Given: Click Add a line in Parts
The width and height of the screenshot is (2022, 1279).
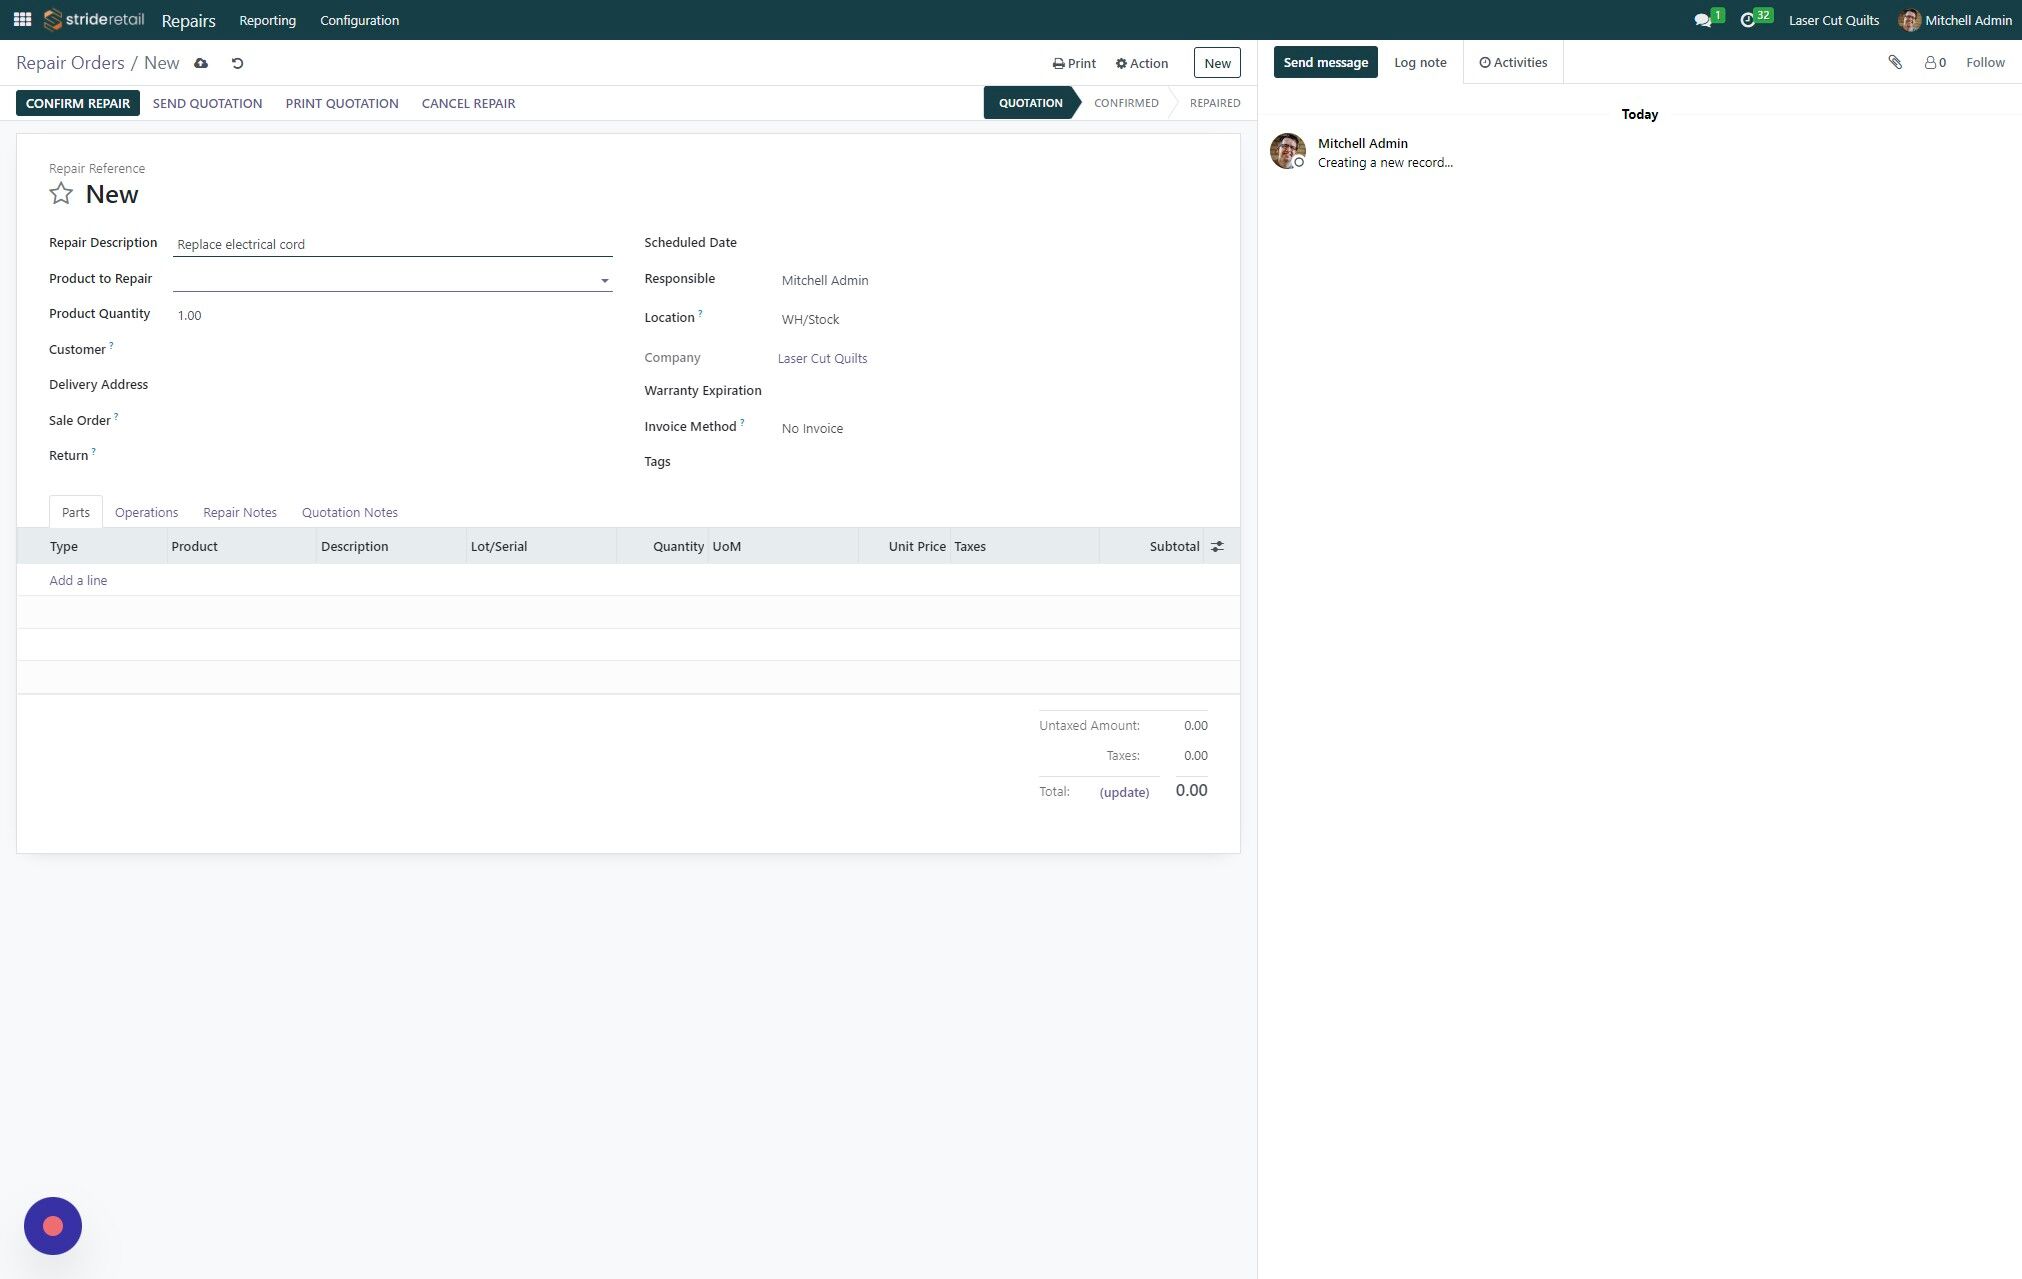Looking at the screenshot, I should pos(78,580).
